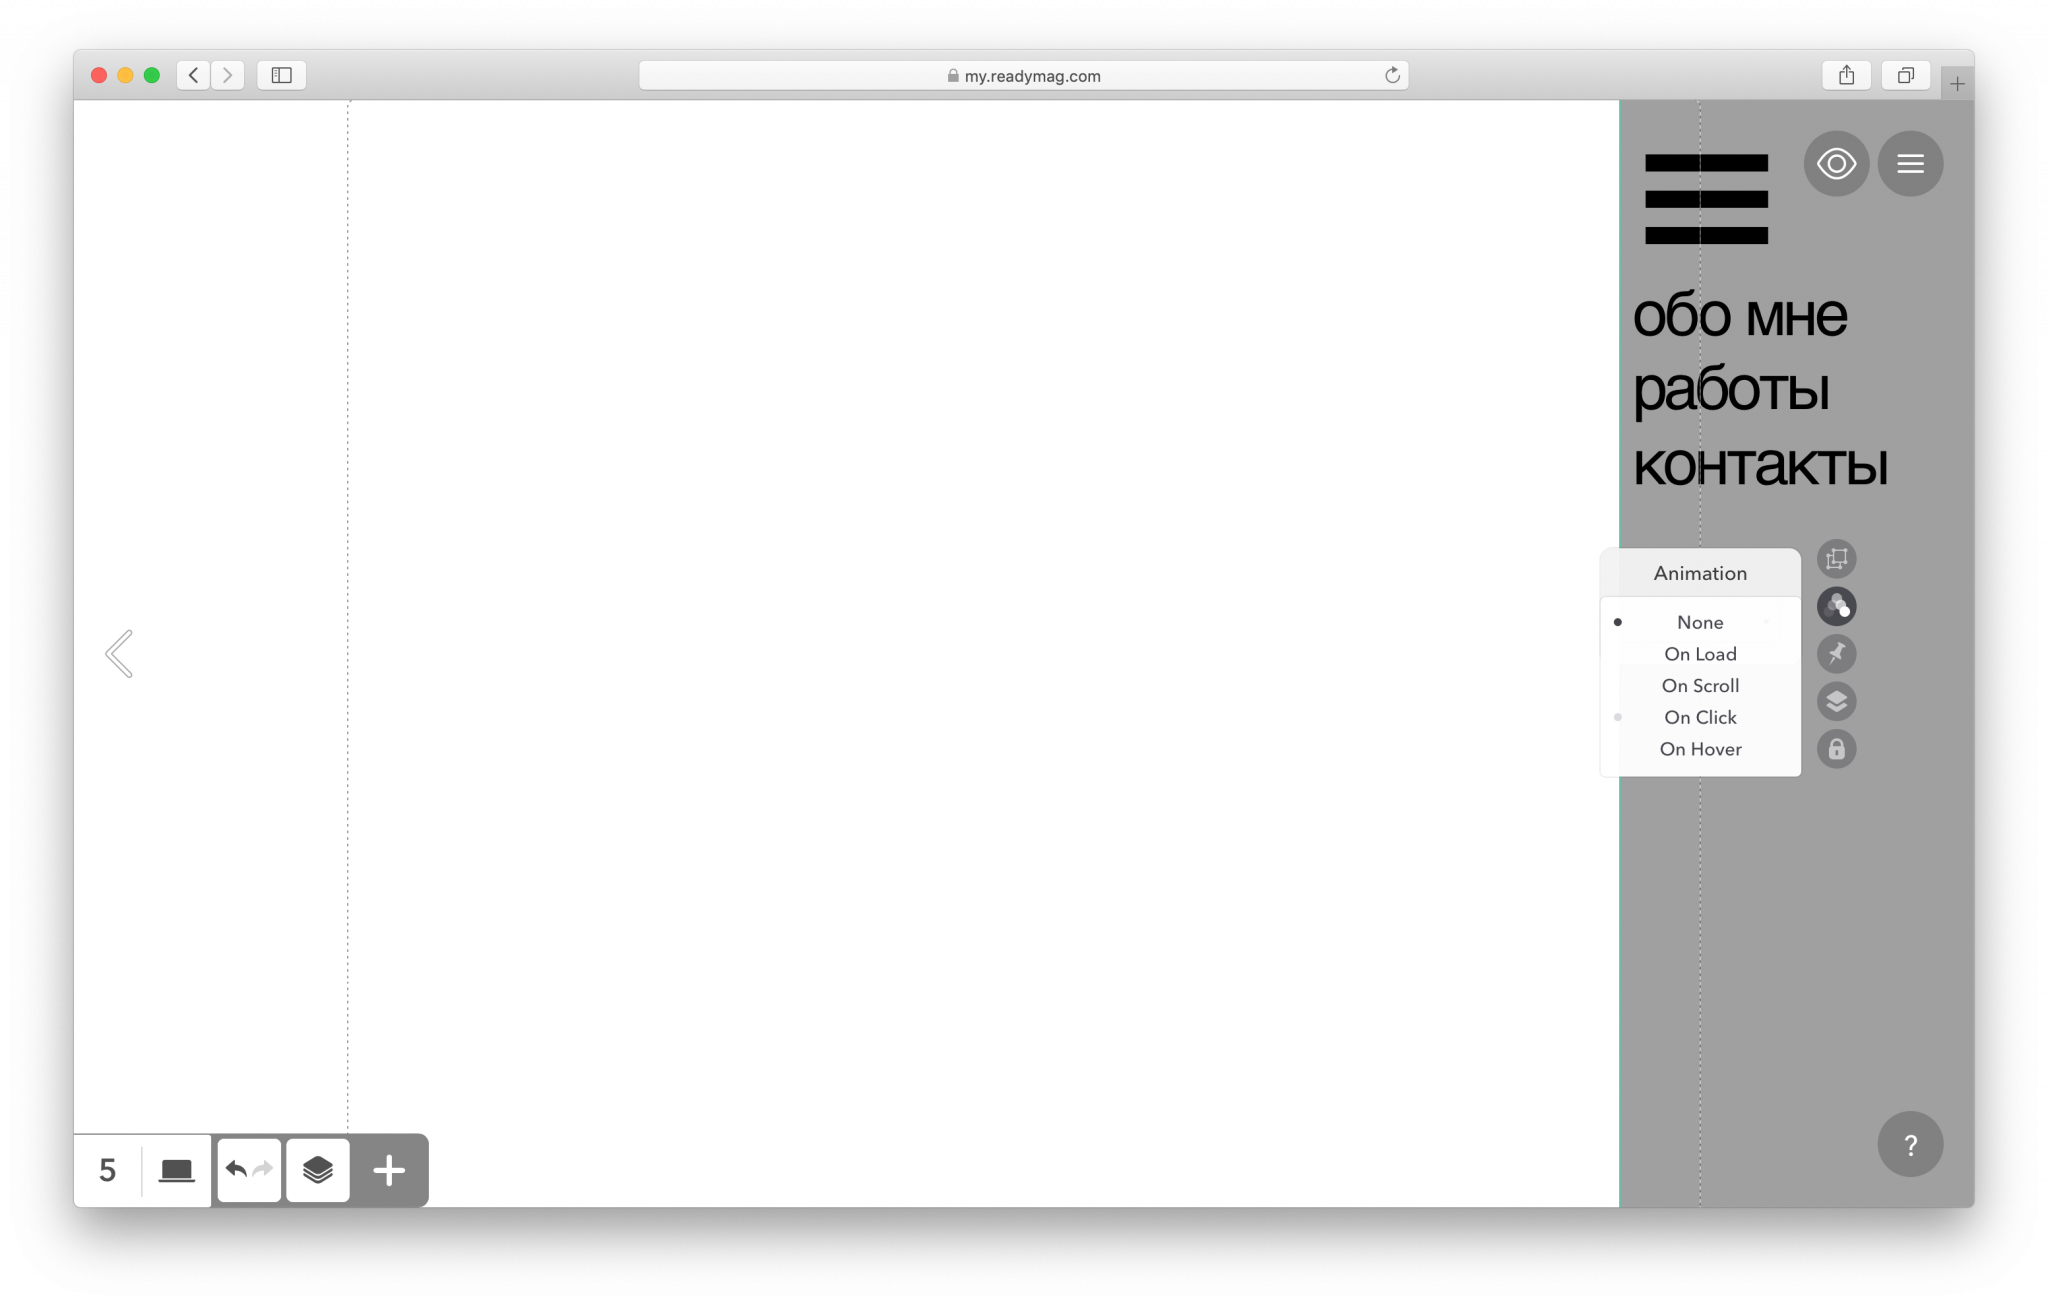This screenshot has width=2048, height=1305.
Task: Click the mask or stencil icon
Action: (x=1836, y=558)
